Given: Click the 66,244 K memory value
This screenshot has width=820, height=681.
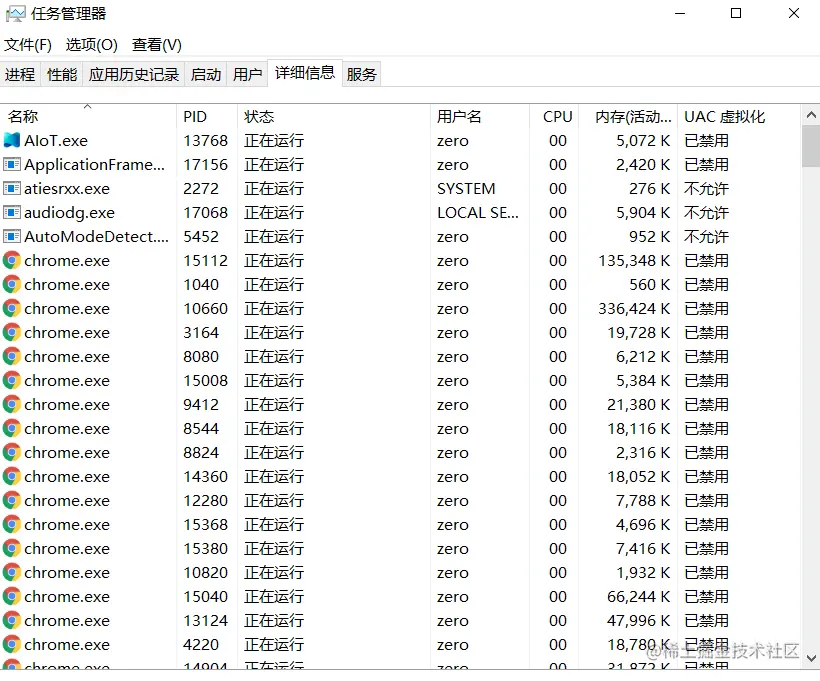Looking at the screenshot, I should coord(639,596).
